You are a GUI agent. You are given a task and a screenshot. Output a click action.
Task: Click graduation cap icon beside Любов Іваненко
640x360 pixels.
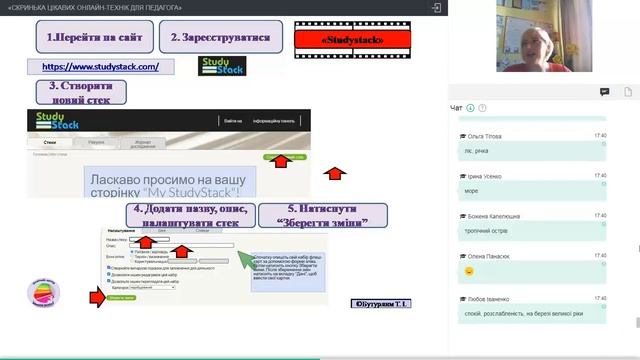[463, 299]
